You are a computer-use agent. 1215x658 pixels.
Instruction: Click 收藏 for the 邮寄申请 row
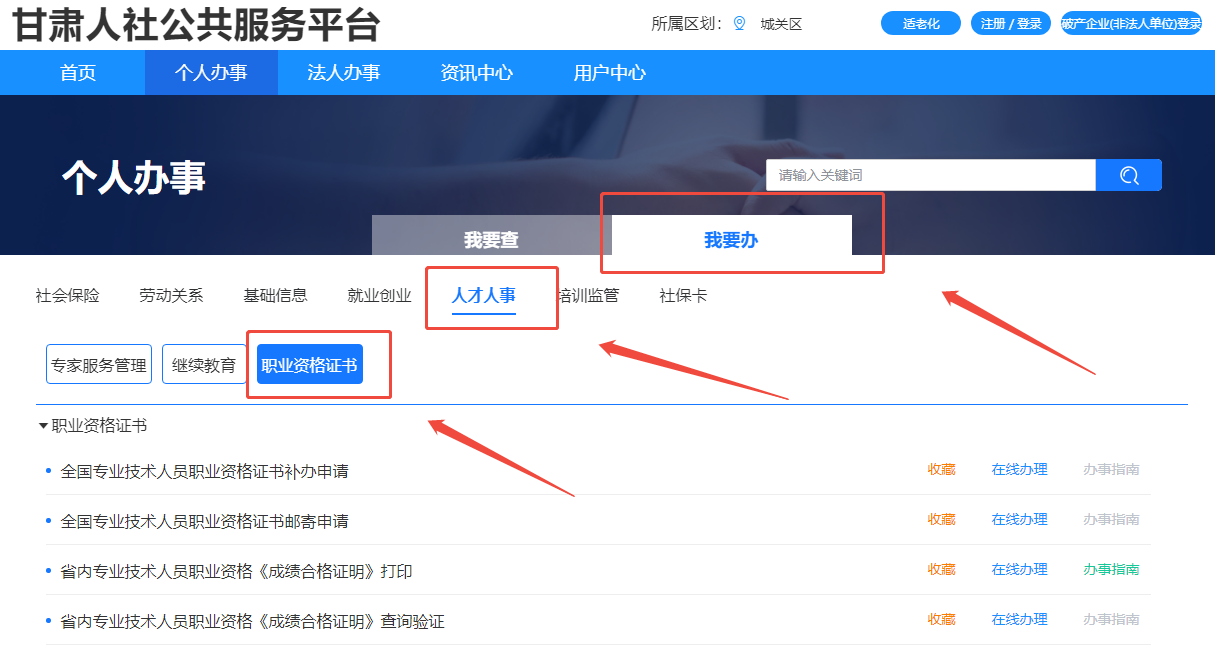click(941, 520)
